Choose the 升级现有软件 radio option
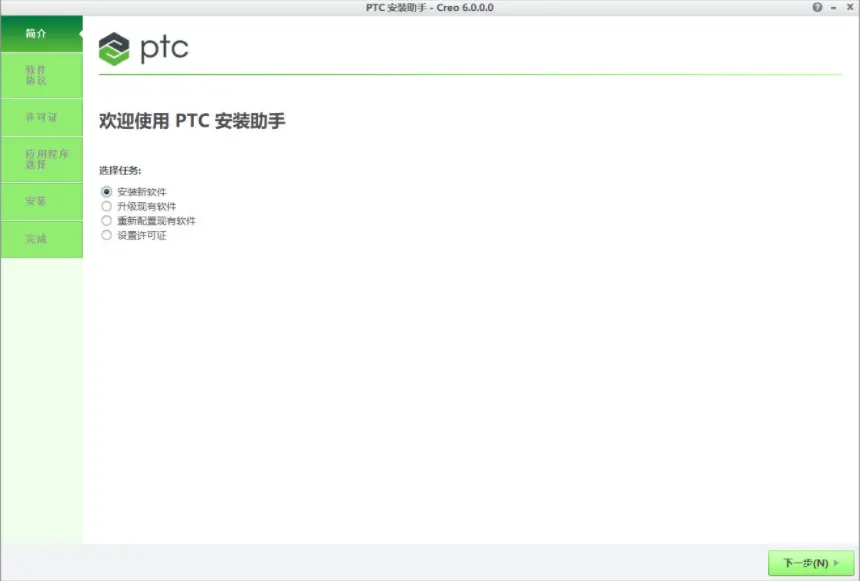Viewport: 860px width, 581px height. click(x=106, y=206)
